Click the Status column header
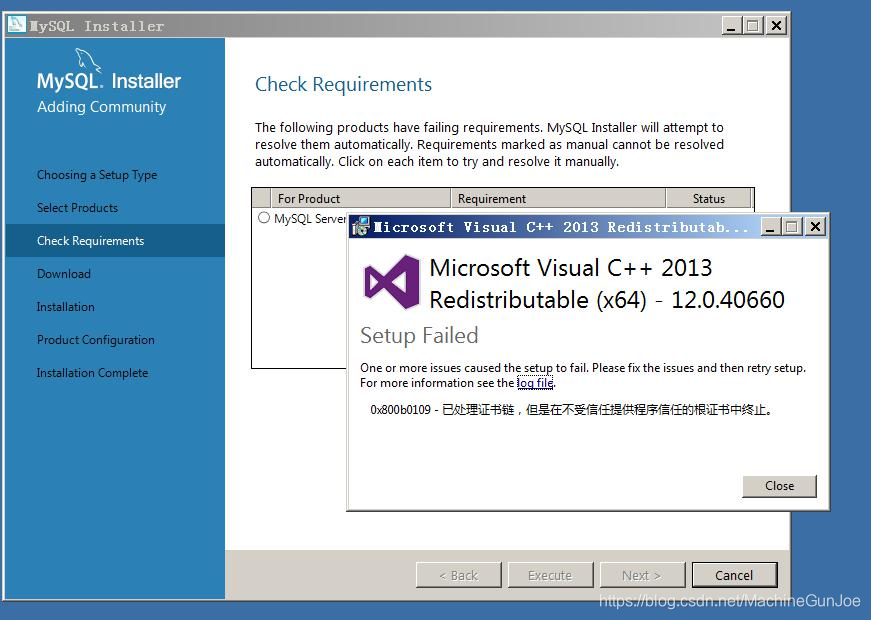 [708, 198]
